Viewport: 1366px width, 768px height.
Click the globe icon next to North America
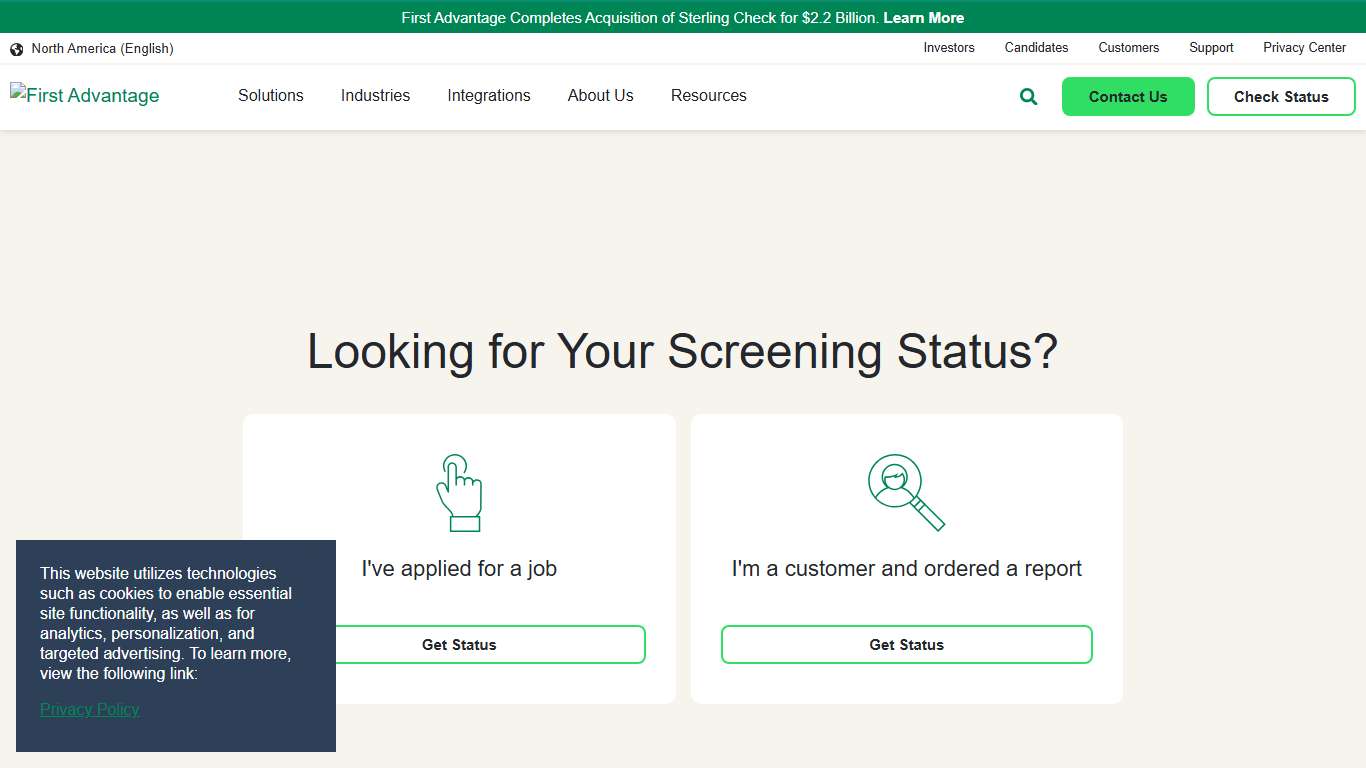coord(16,48)
